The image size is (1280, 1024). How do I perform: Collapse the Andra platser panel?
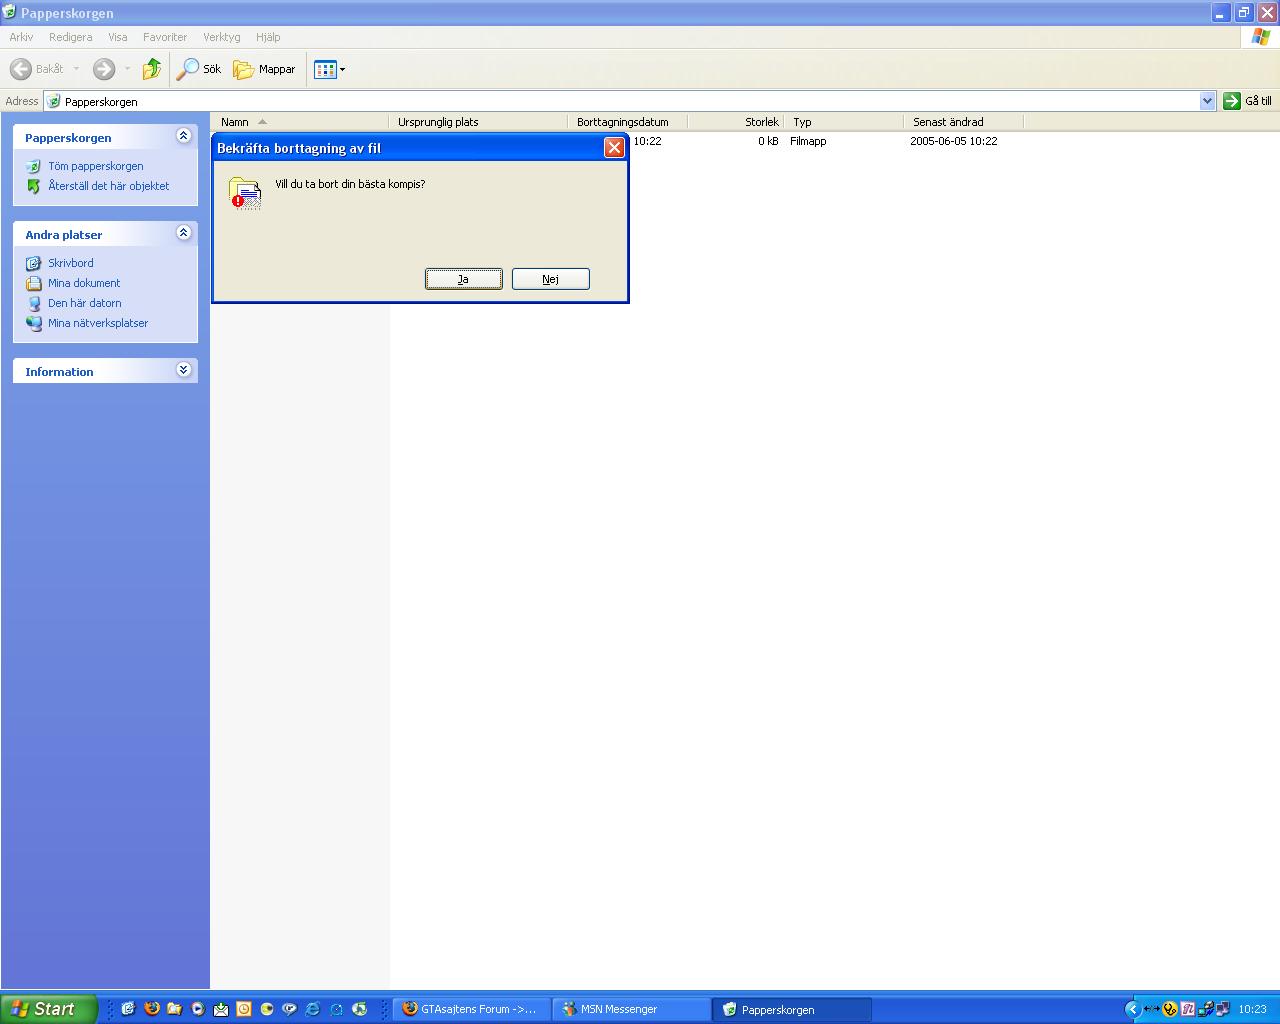pyautogui.click(x=183, y=233)
